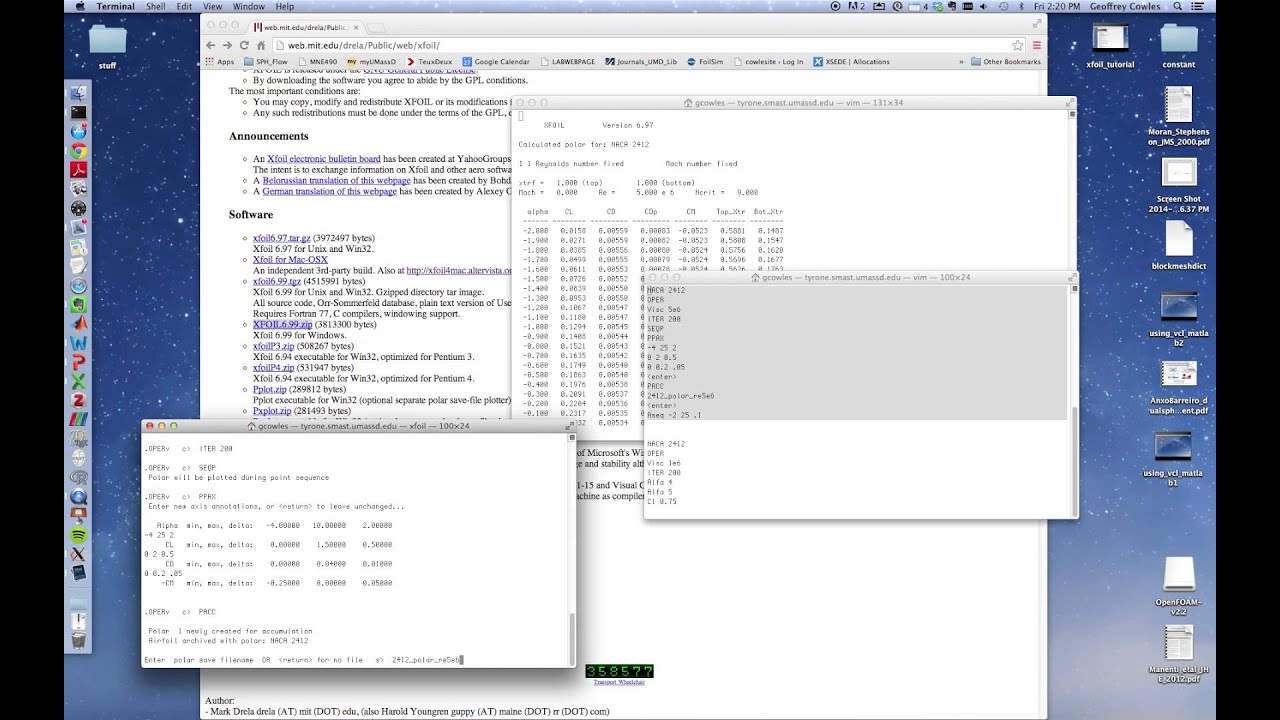Open the Window menu
The height and width of the screenshot is (720, 1280).
pos(249,7)
